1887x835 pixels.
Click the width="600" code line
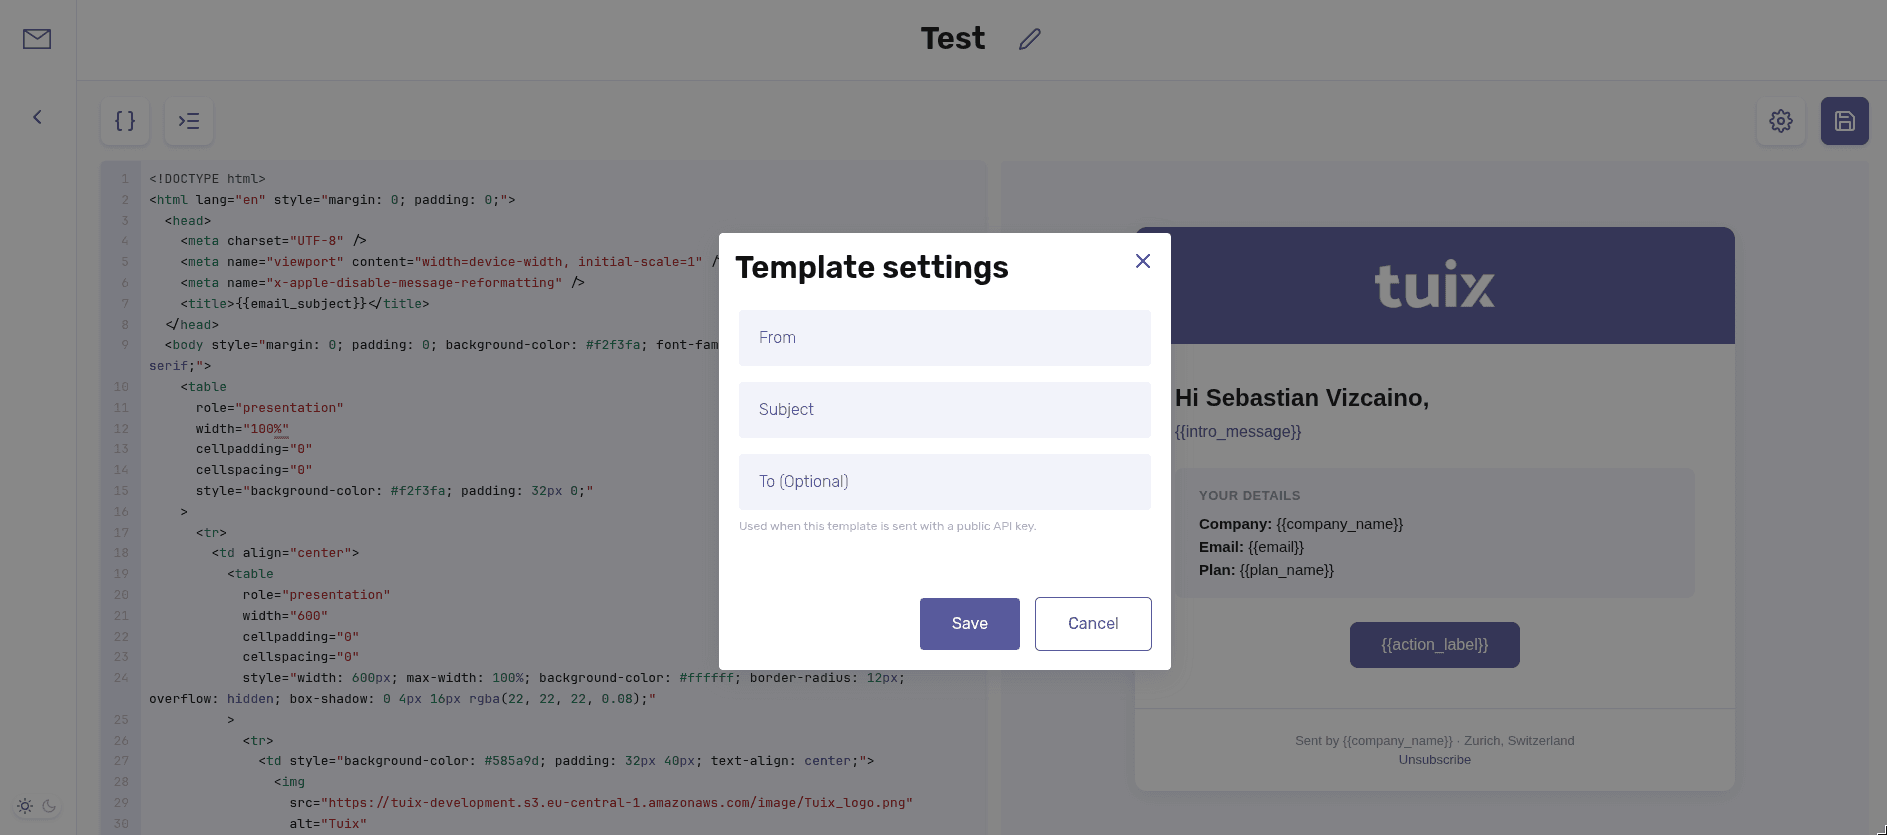pyautogui.click(x=285, y=616)
